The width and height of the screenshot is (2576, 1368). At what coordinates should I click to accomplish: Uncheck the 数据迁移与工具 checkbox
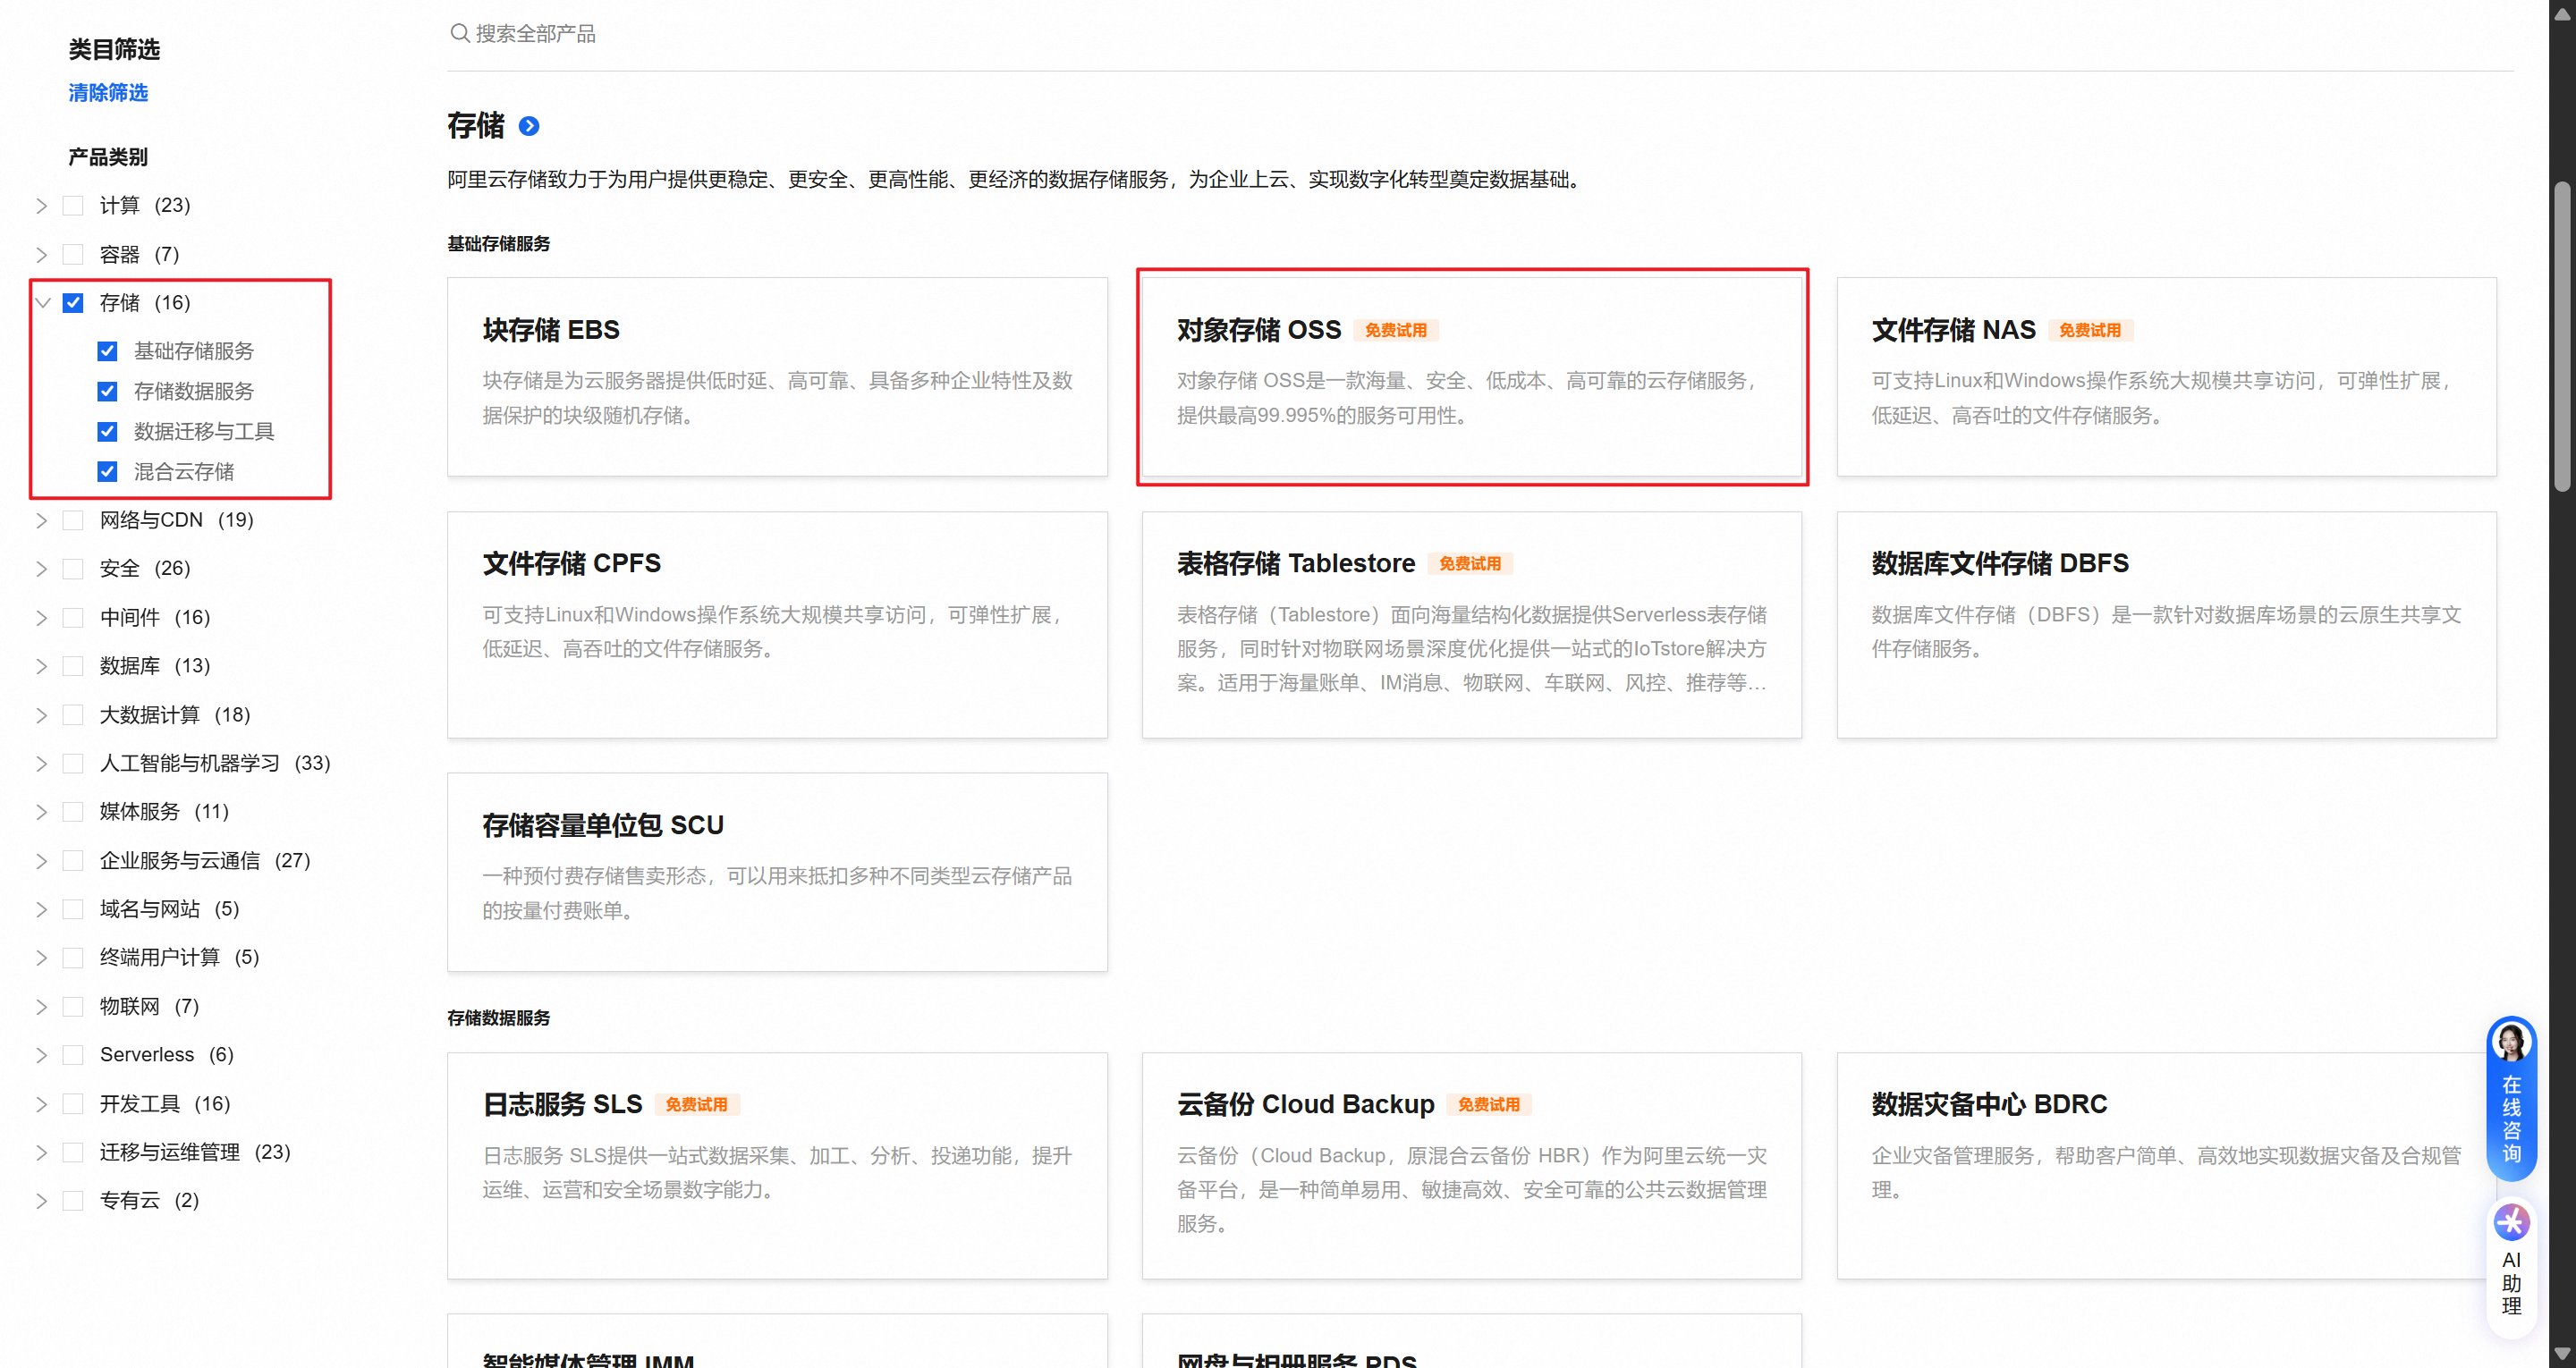coord(107,431)
